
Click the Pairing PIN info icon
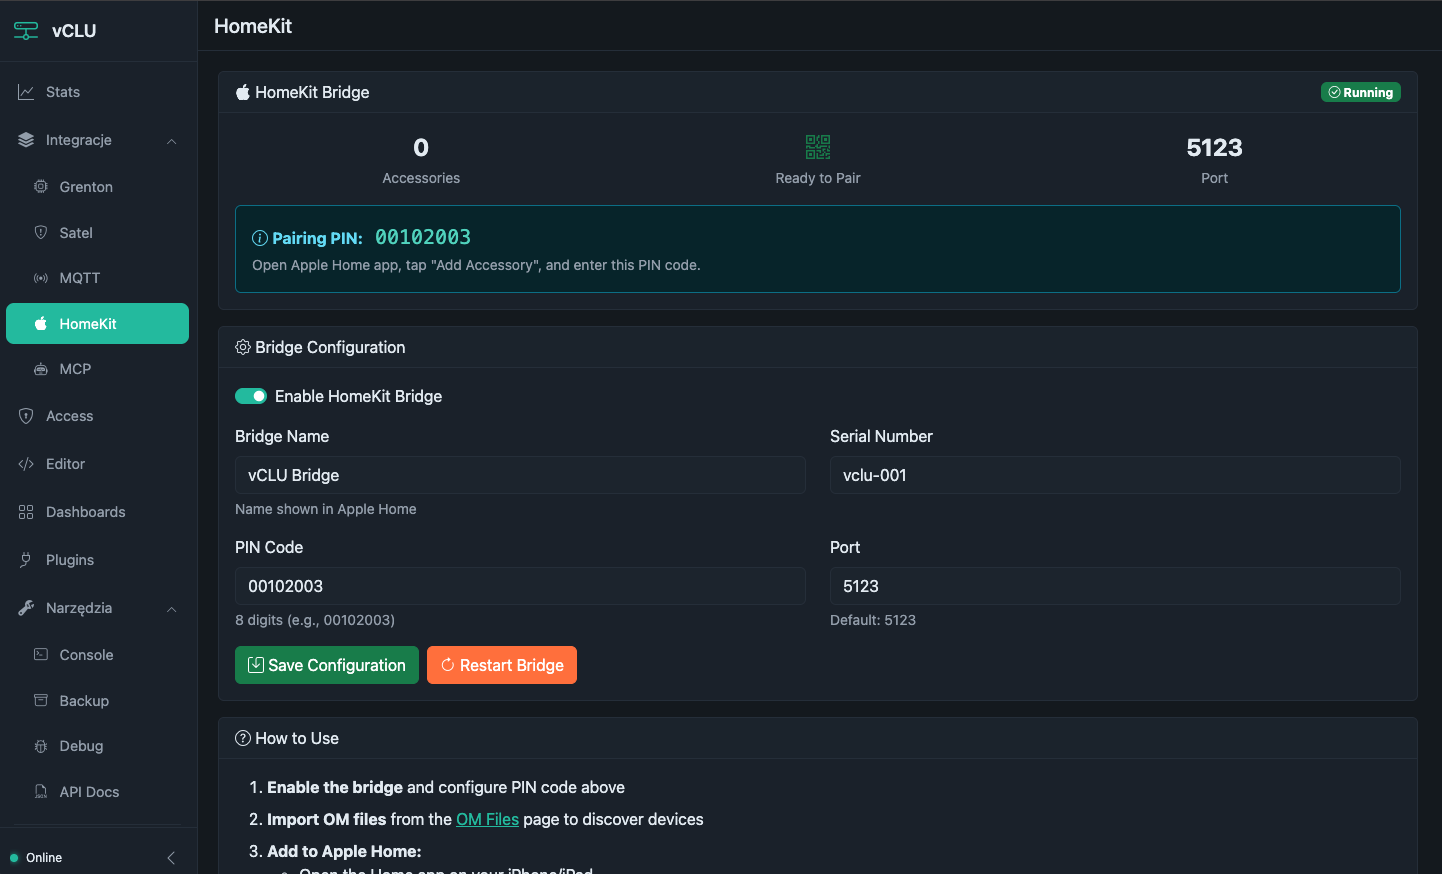pyautogui.click(x=260, y=238)
